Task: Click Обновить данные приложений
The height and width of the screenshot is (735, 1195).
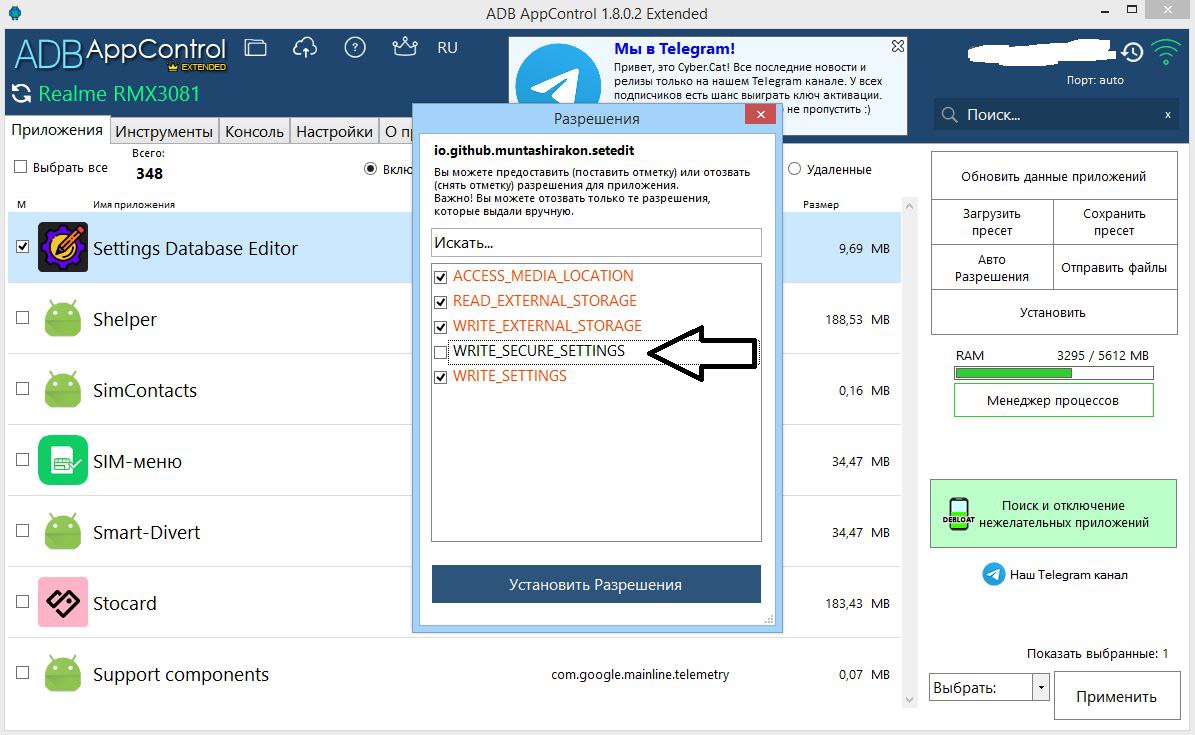Action: point(1054,176)
